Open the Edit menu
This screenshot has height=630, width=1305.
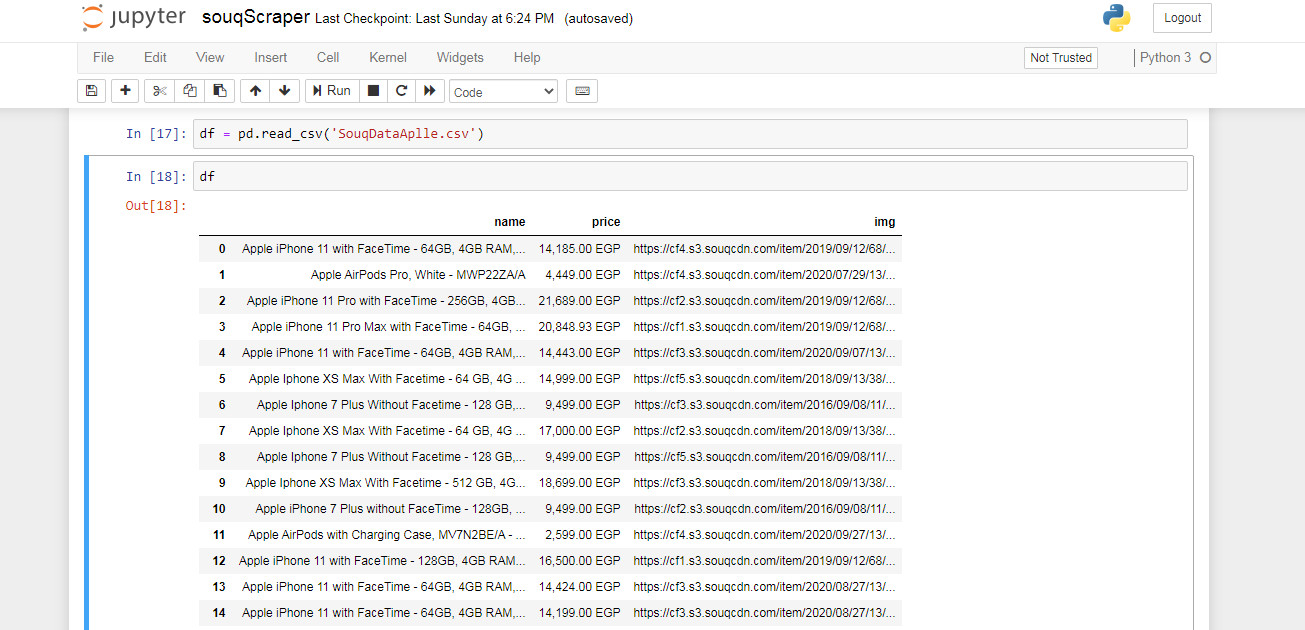point(155,58)
